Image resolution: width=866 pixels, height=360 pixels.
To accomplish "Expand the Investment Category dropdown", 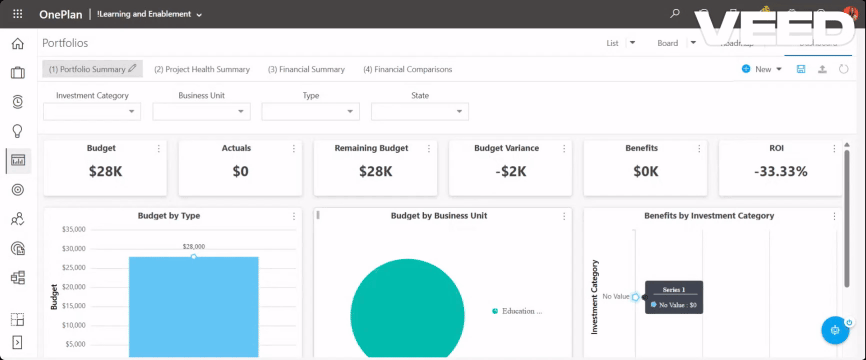I will (x=92, y=112).
